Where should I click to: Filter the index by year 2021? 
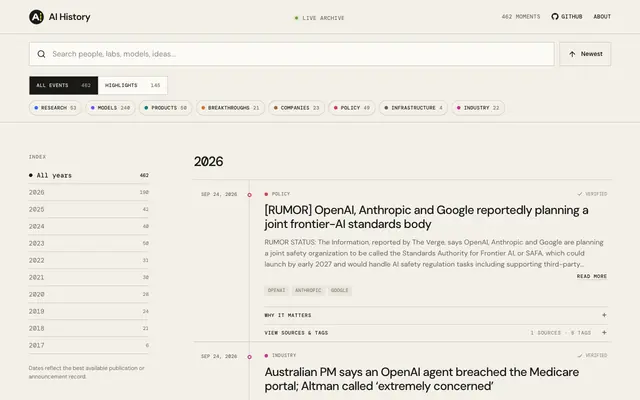tap(89, 278)
